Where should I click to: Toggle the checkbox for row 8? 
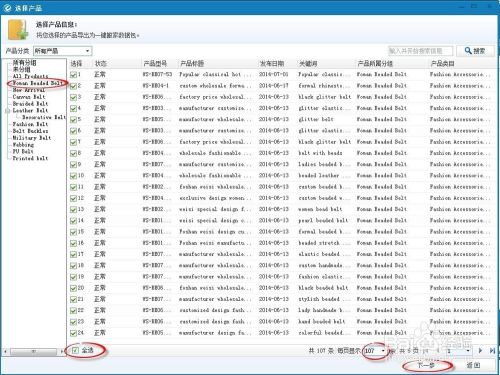tap(73, 153)
